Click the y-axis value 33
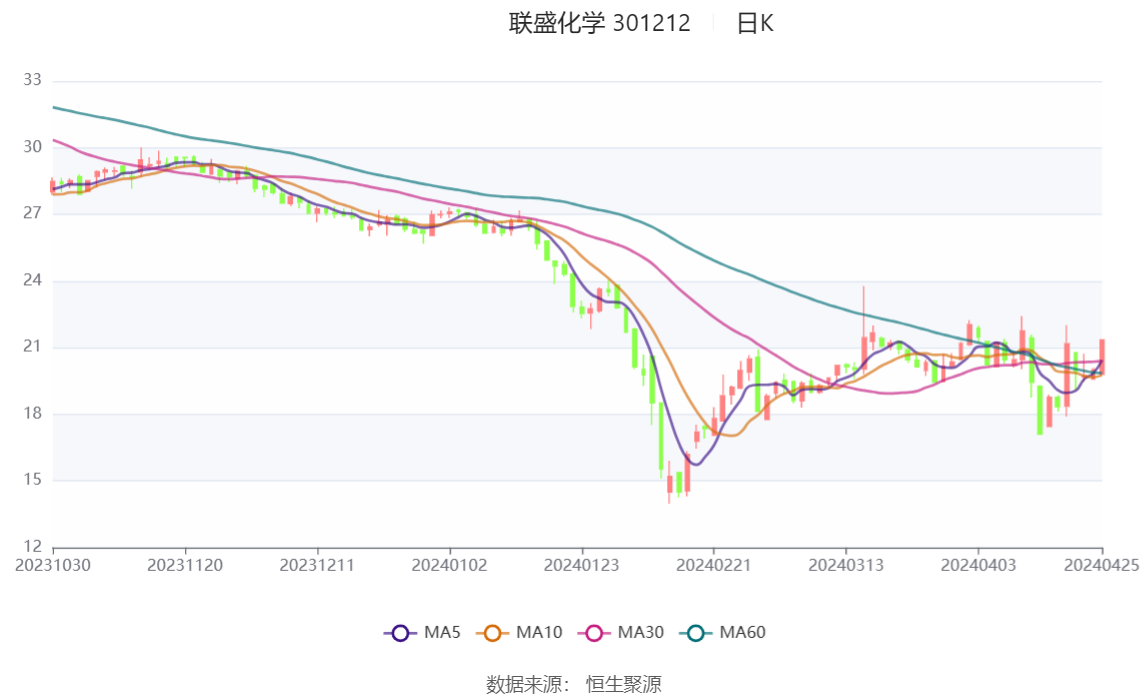Viewport: 1148px width, 699px height. click(x=32, y=80)
